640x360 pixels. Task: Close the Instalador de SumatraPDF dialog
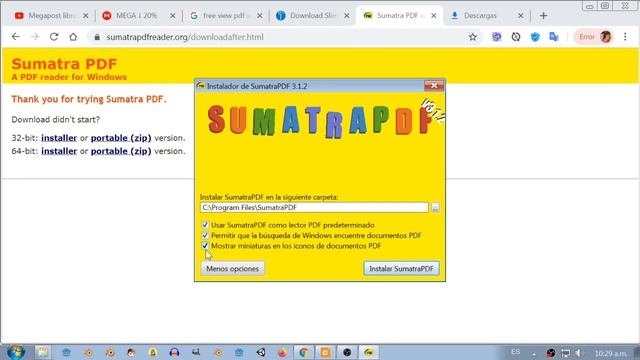pyautogui.click(x=434, y=86)
